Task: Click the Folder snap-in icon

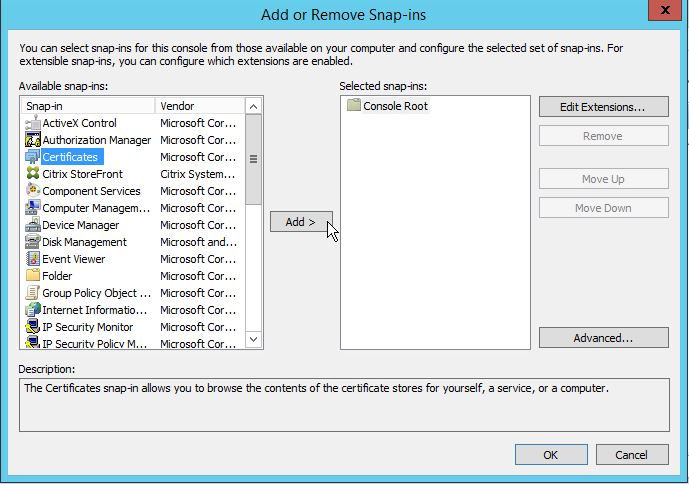Action: [33, 276]
